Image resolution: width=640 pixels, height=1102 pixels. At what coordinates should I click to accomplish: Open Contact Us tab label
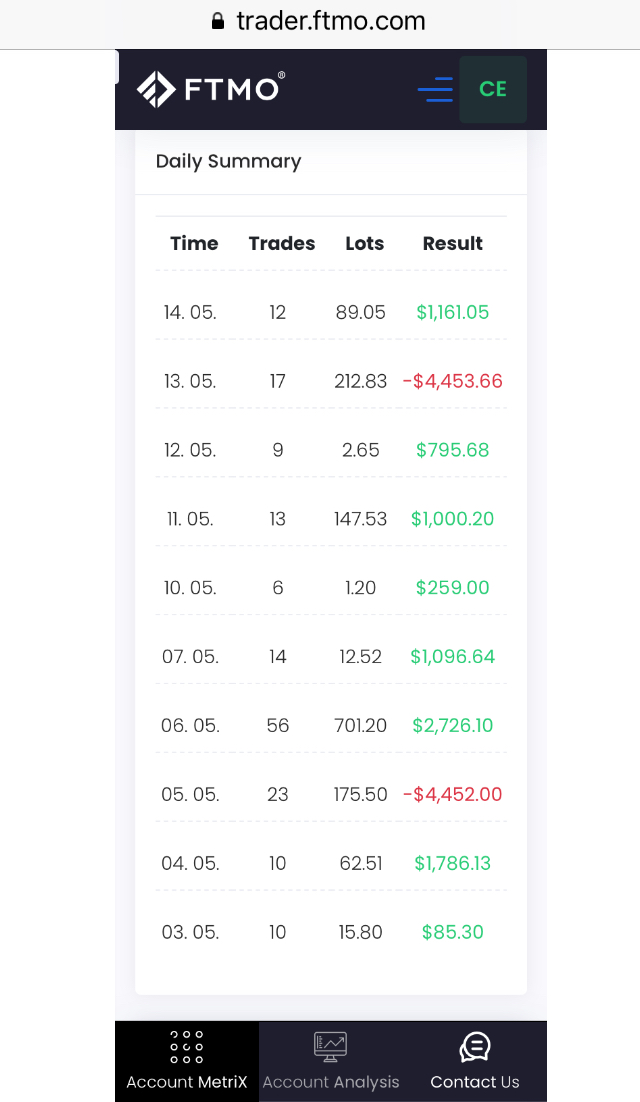pyautogui.click(x=475, y=1082)
